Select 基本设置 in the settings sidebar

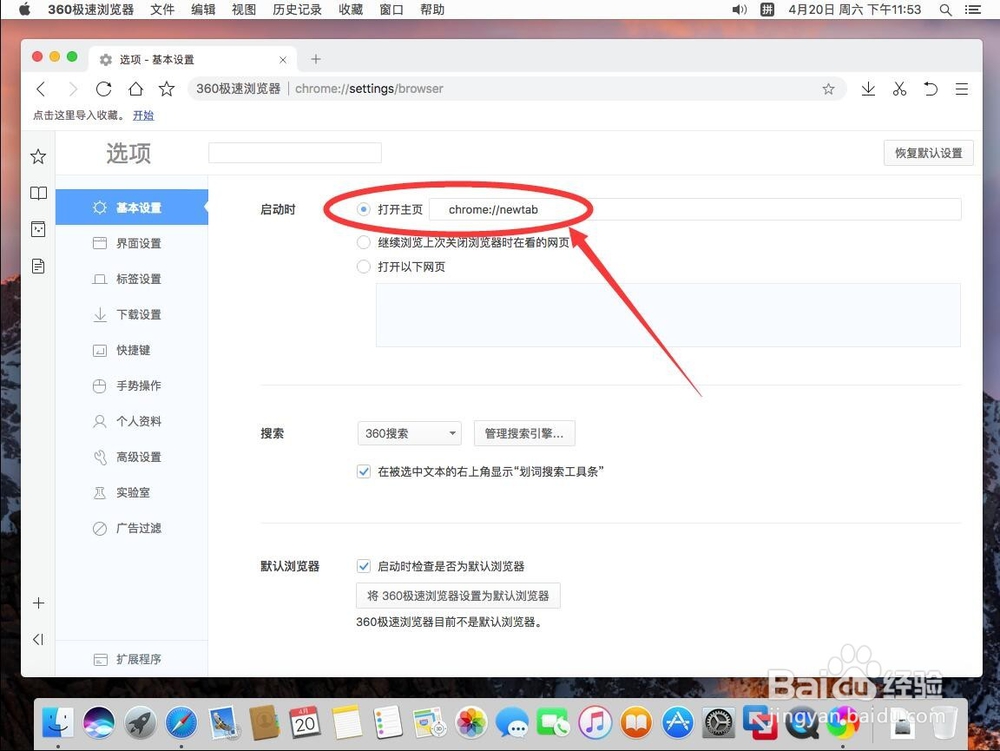point(131,207)
